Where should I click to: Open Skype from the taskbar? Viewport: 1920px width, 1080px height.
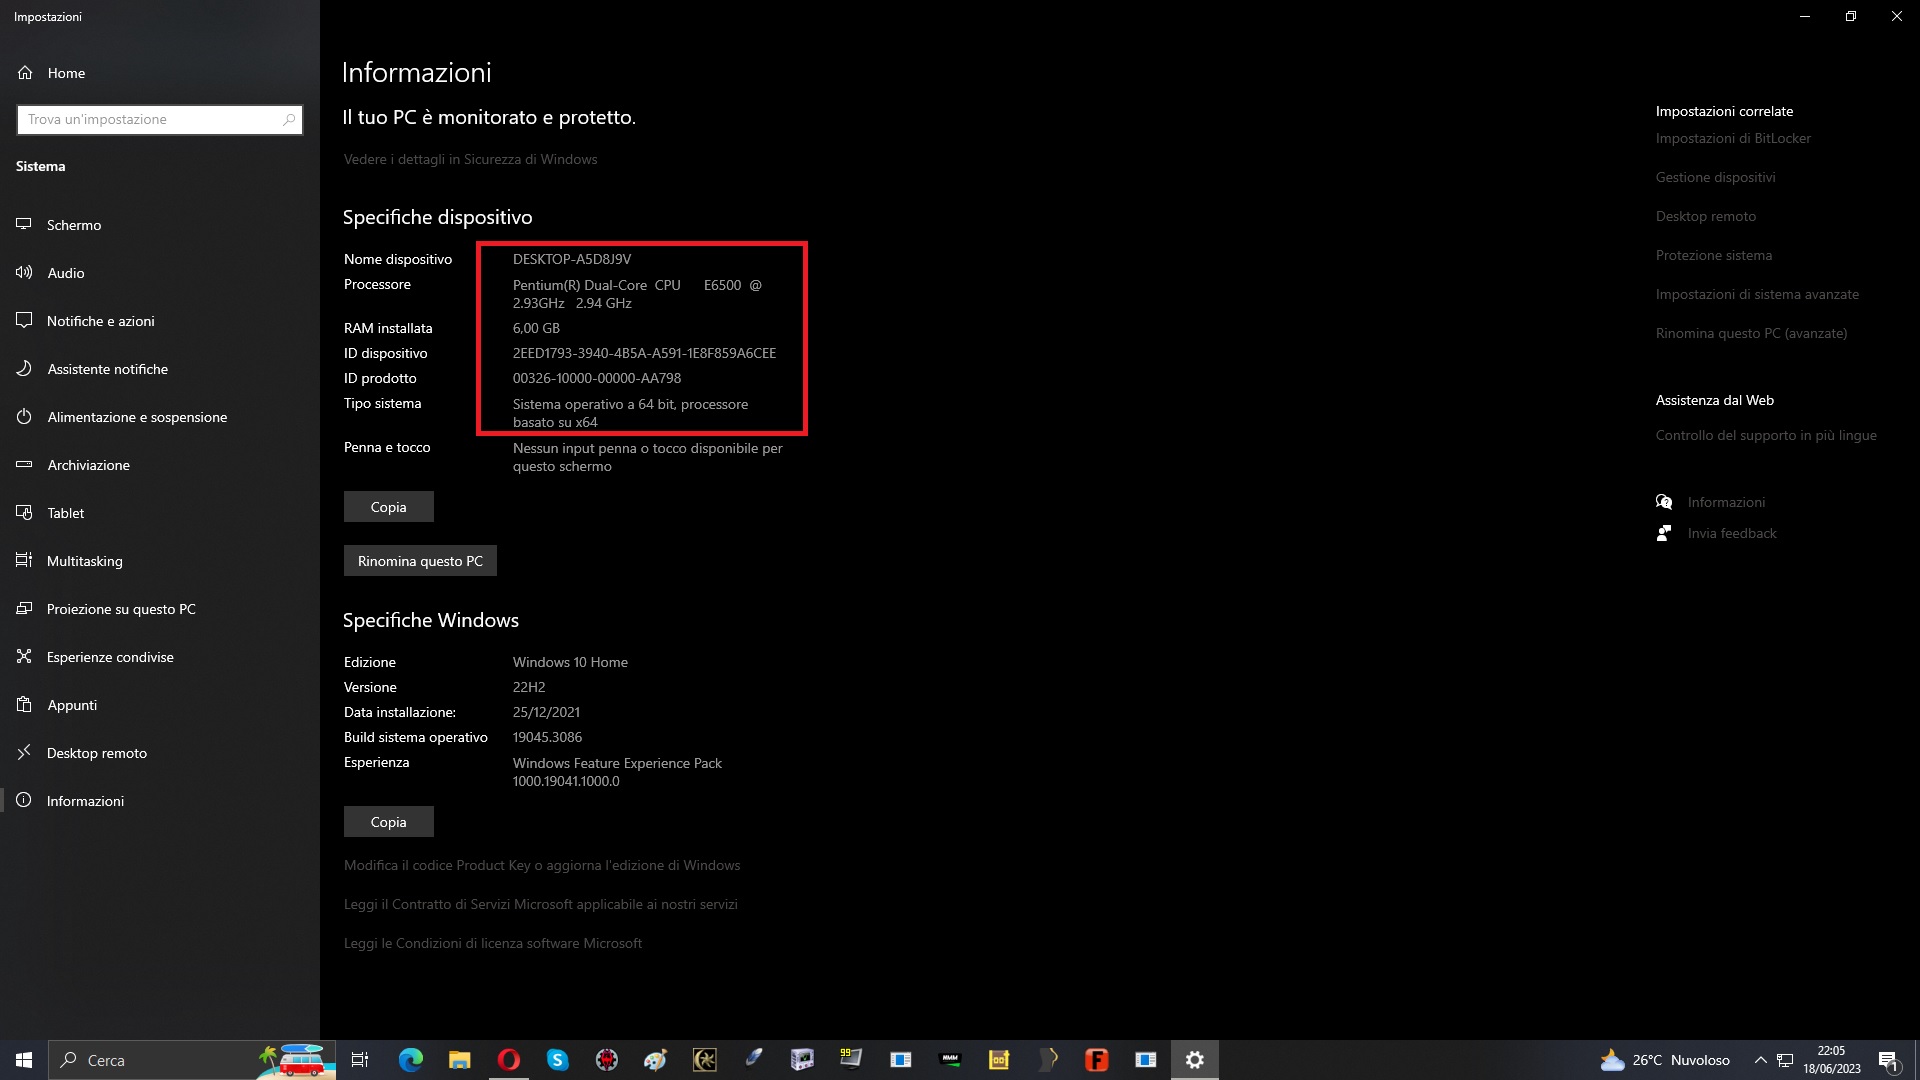point(557,1060)
